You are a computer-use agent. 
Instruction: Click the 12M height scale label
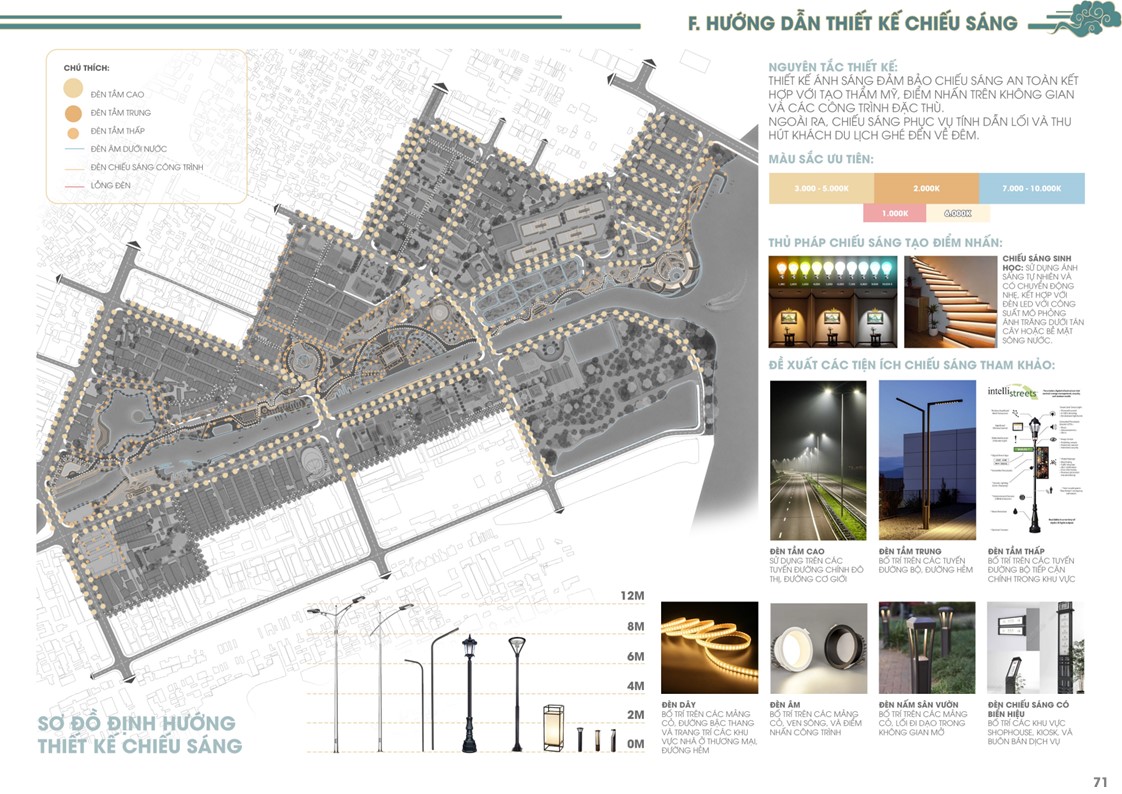633,597
